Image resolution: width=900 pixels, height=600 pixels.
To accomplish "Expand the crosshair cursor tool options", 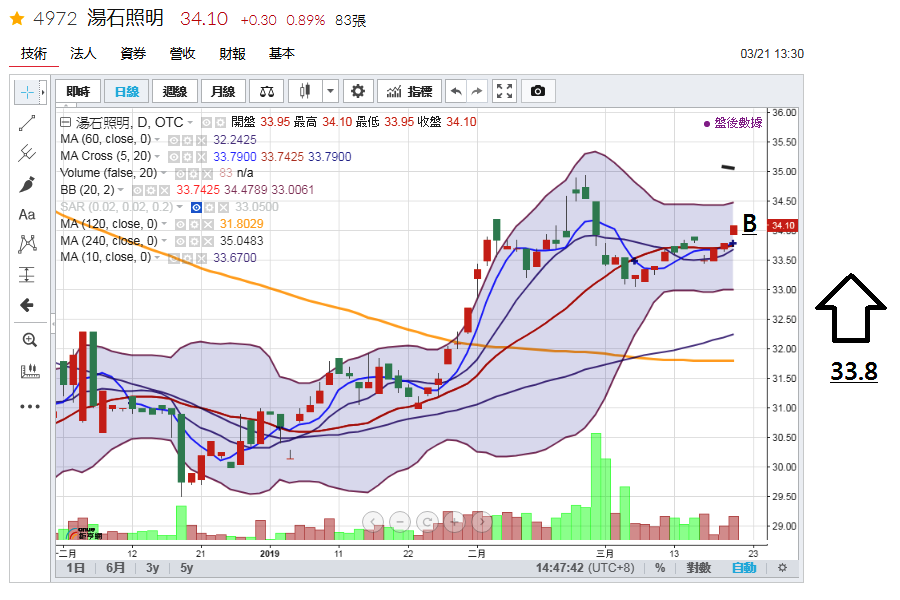I will point(42,92).
